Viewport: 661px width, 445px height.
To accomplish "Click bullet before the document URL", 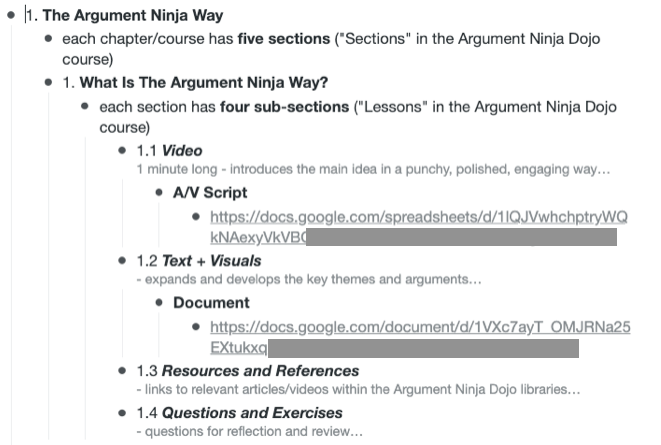I will point(196,327).
